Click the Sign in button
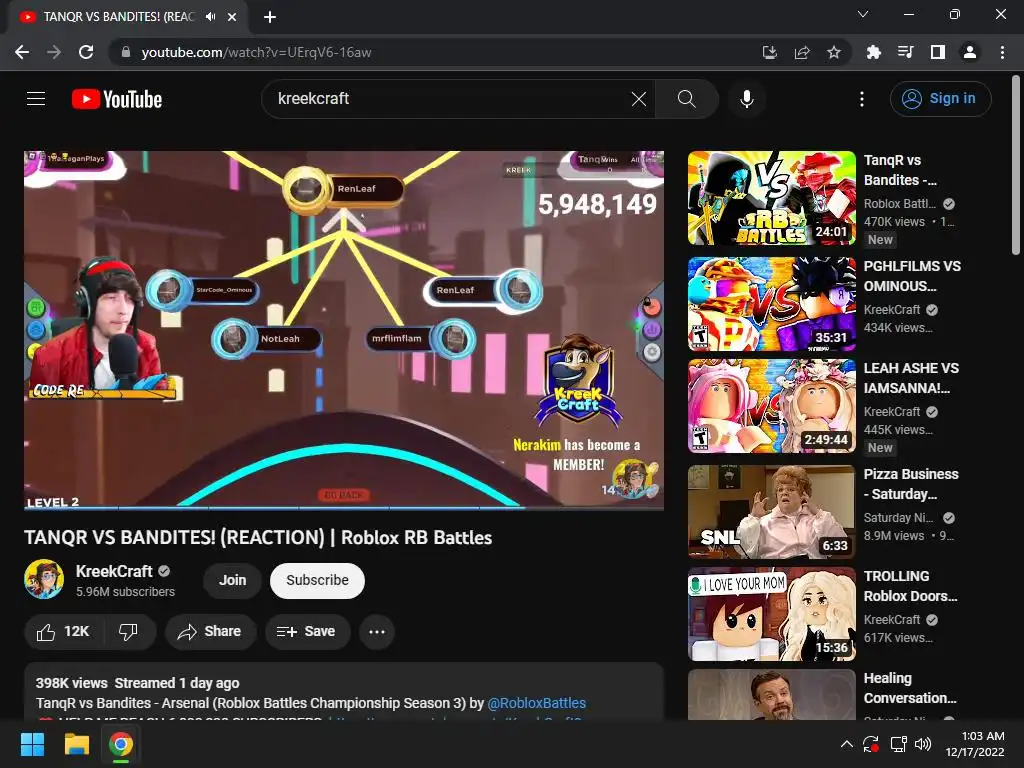The width and height of the screenshot is (1024, 768). 940,99
